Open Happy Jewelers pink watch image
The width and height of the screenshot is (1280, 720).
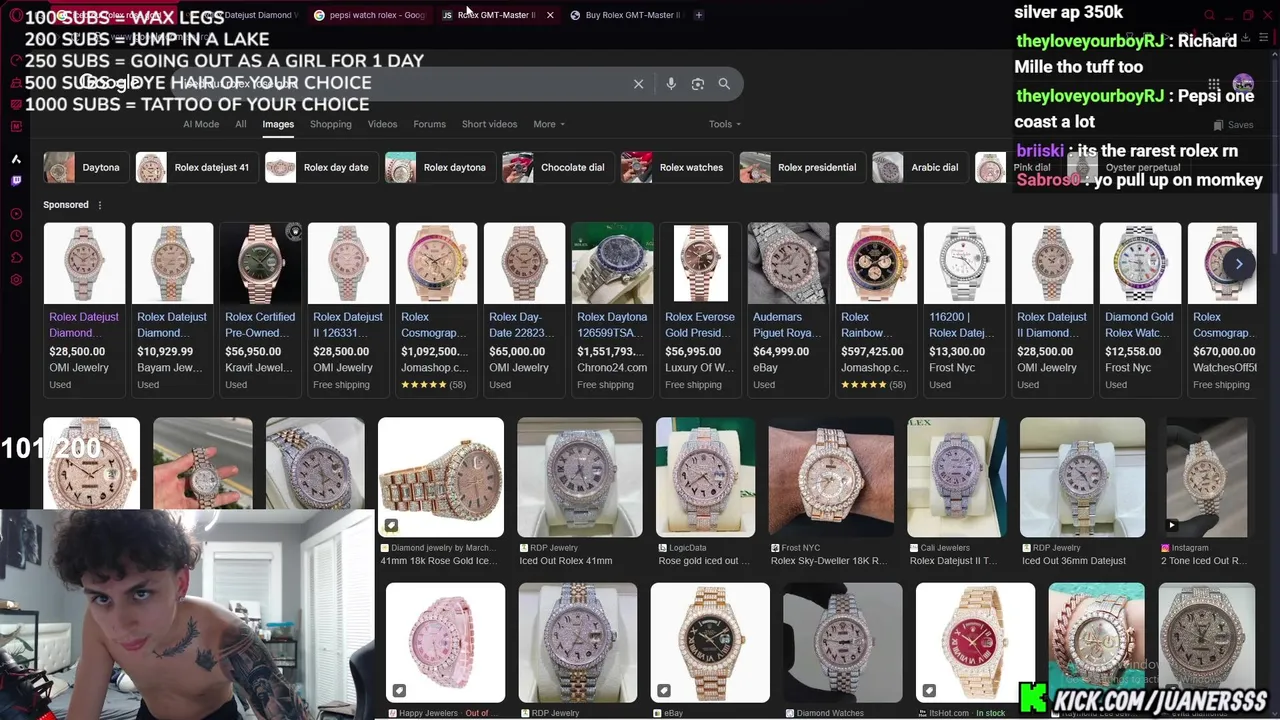point(445,643)
